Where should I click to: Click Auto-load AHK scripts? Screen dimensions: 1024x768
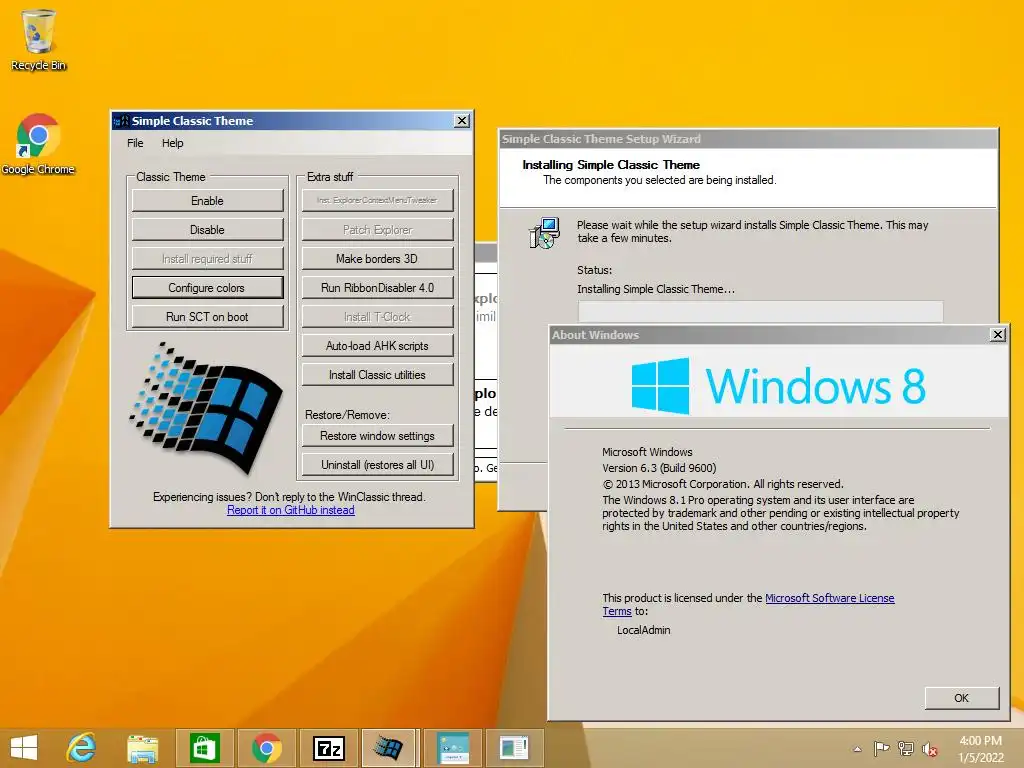377,345
